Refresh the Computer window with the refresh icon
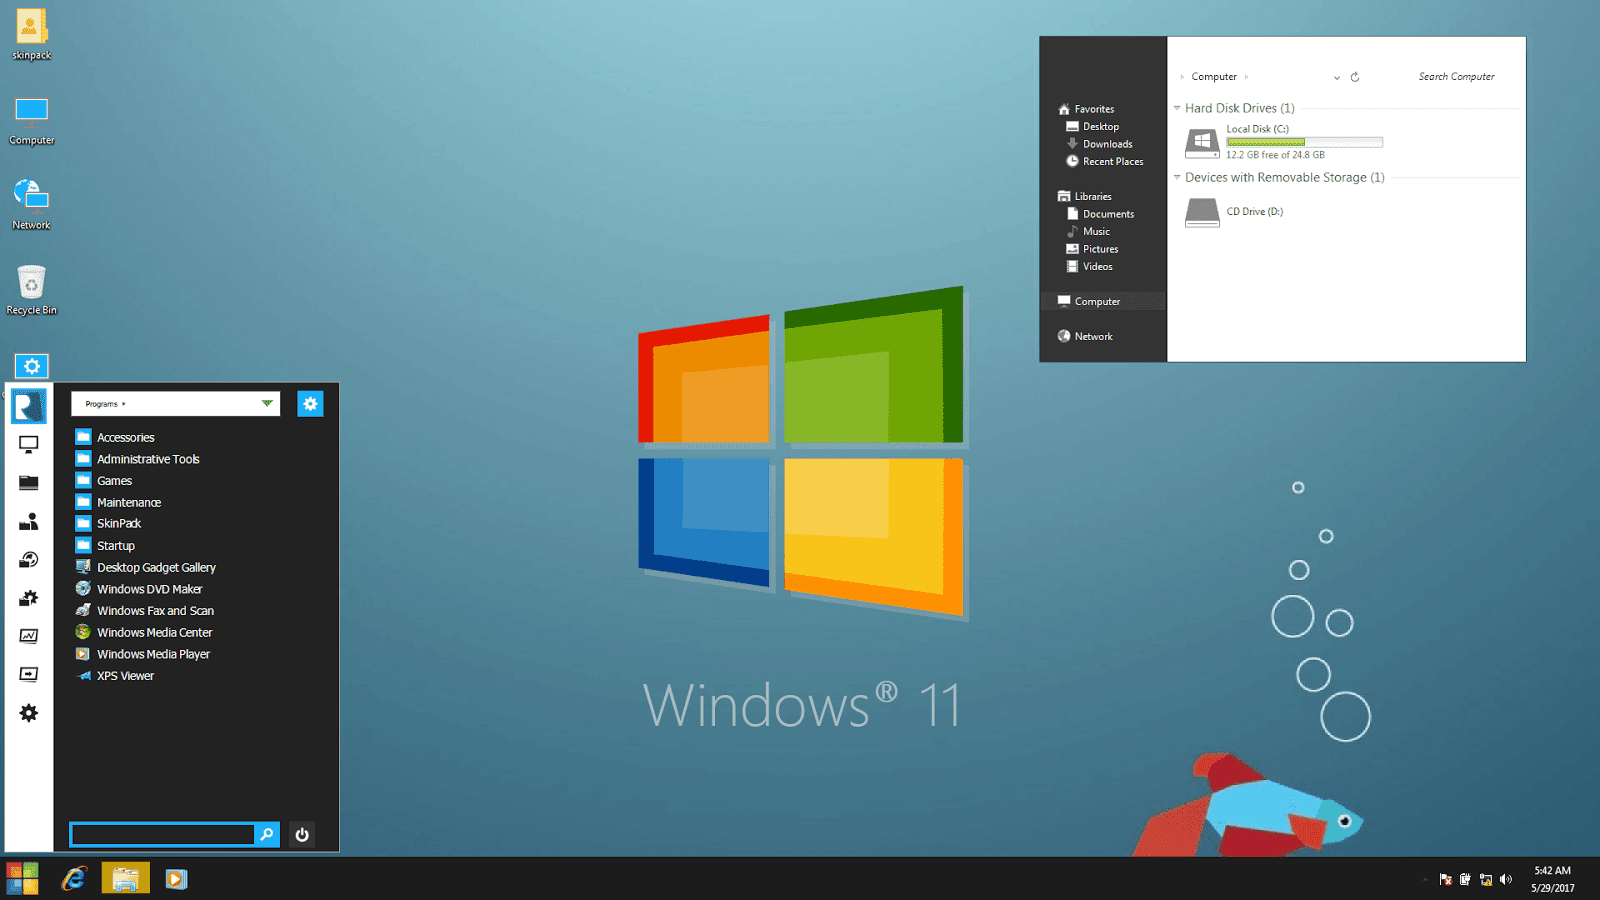The height and width of the screenshot is (900, 1600). click(x=1355, y=77)
